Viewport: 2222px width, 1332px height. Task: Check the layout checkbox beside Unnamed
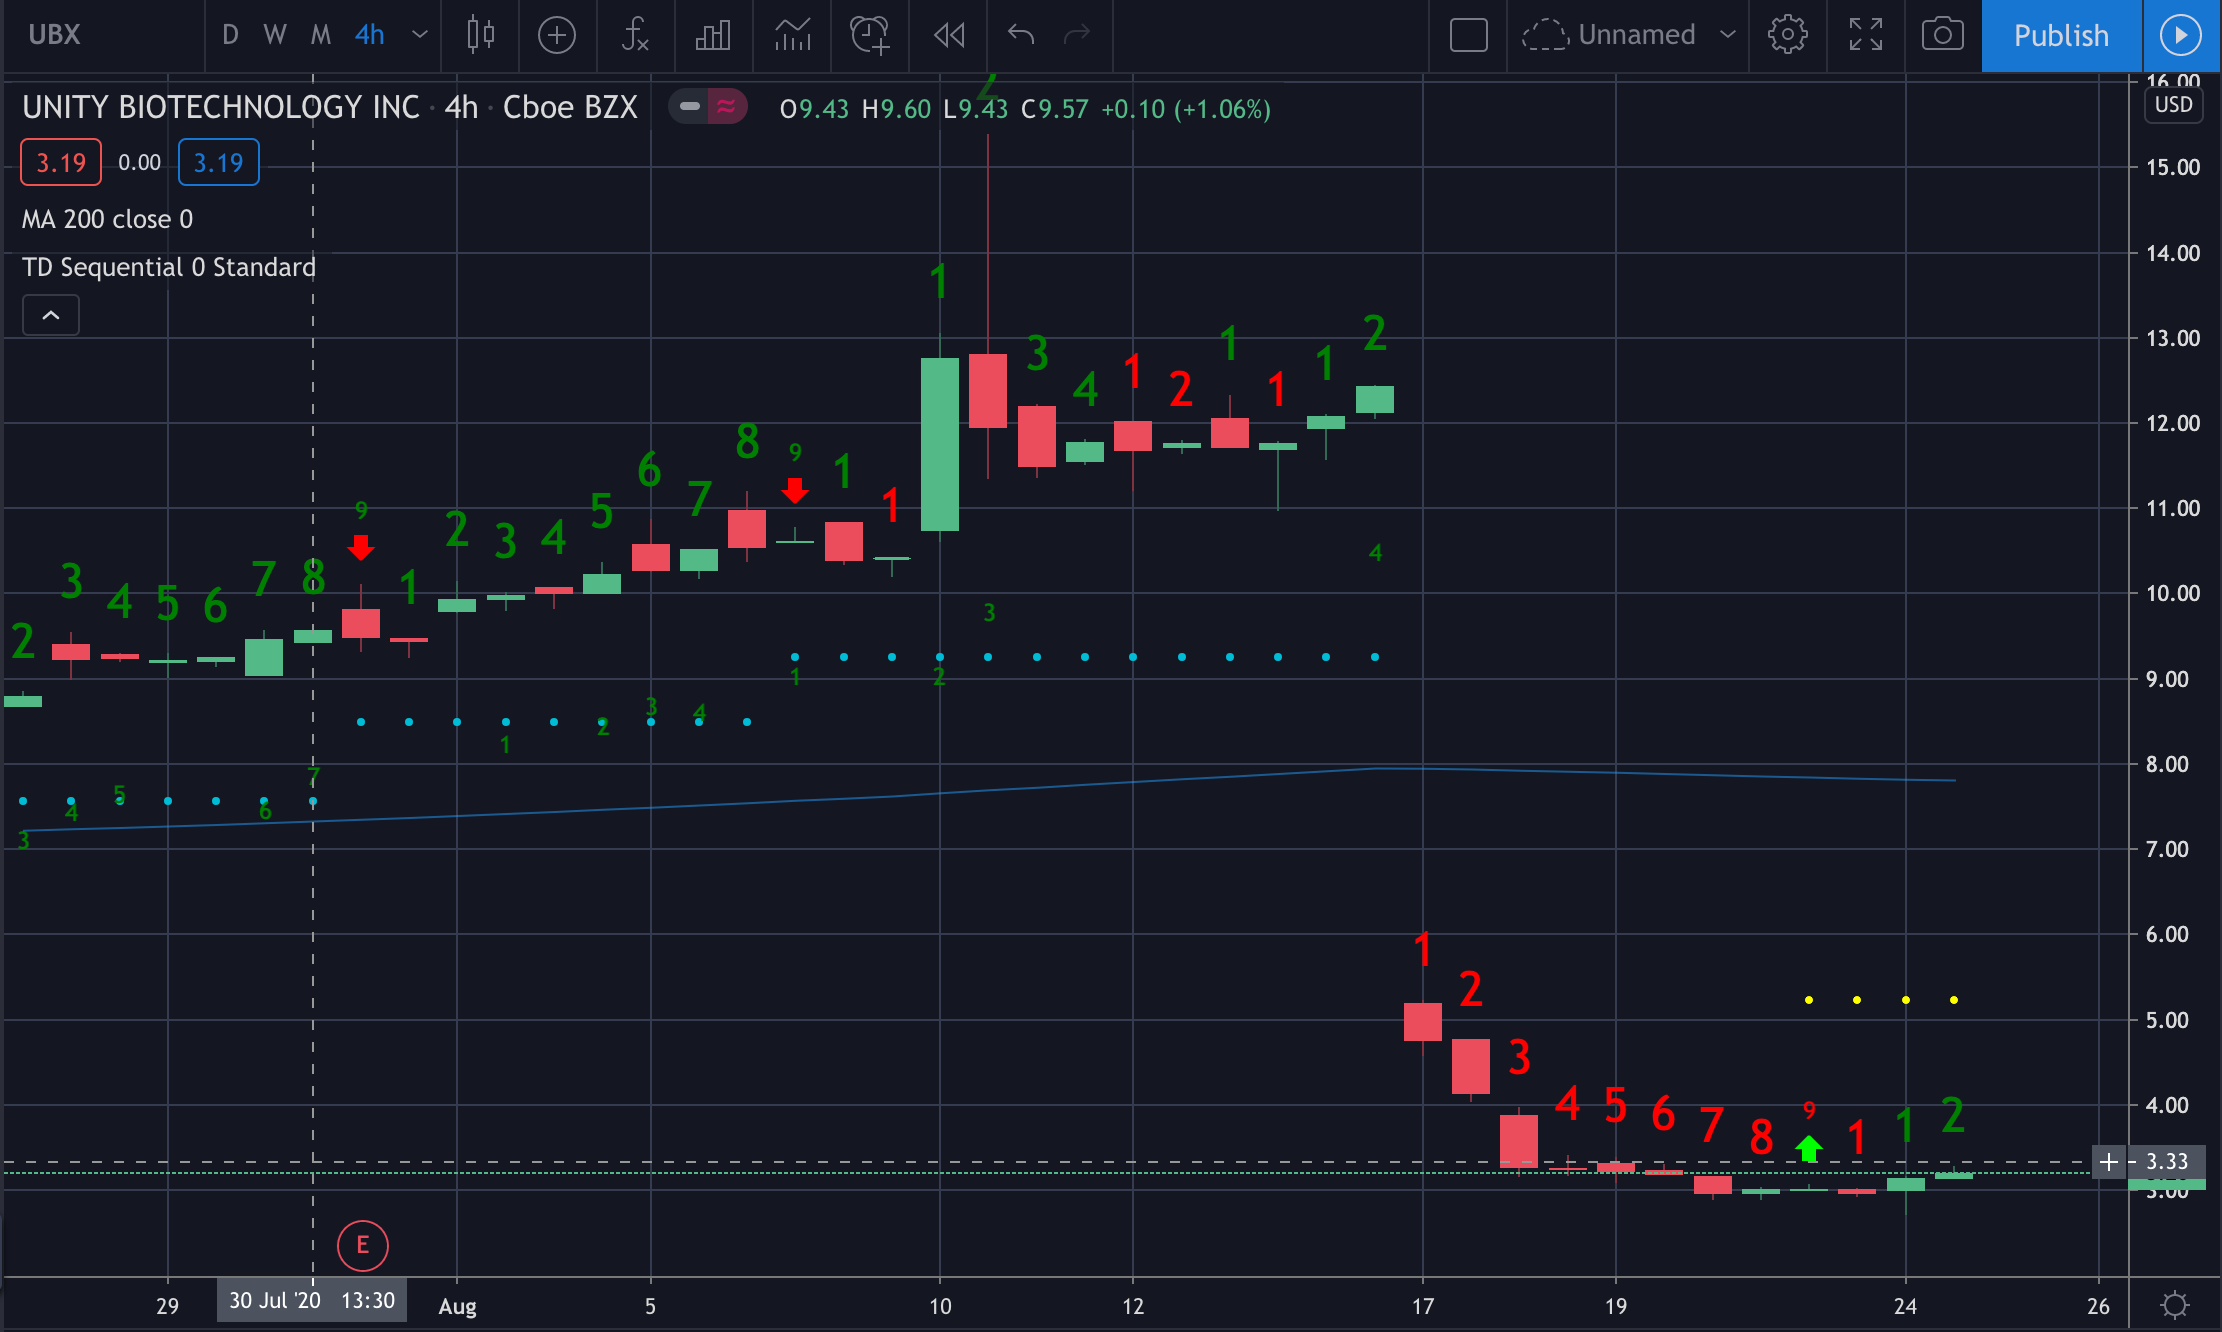click(1467, 35)
